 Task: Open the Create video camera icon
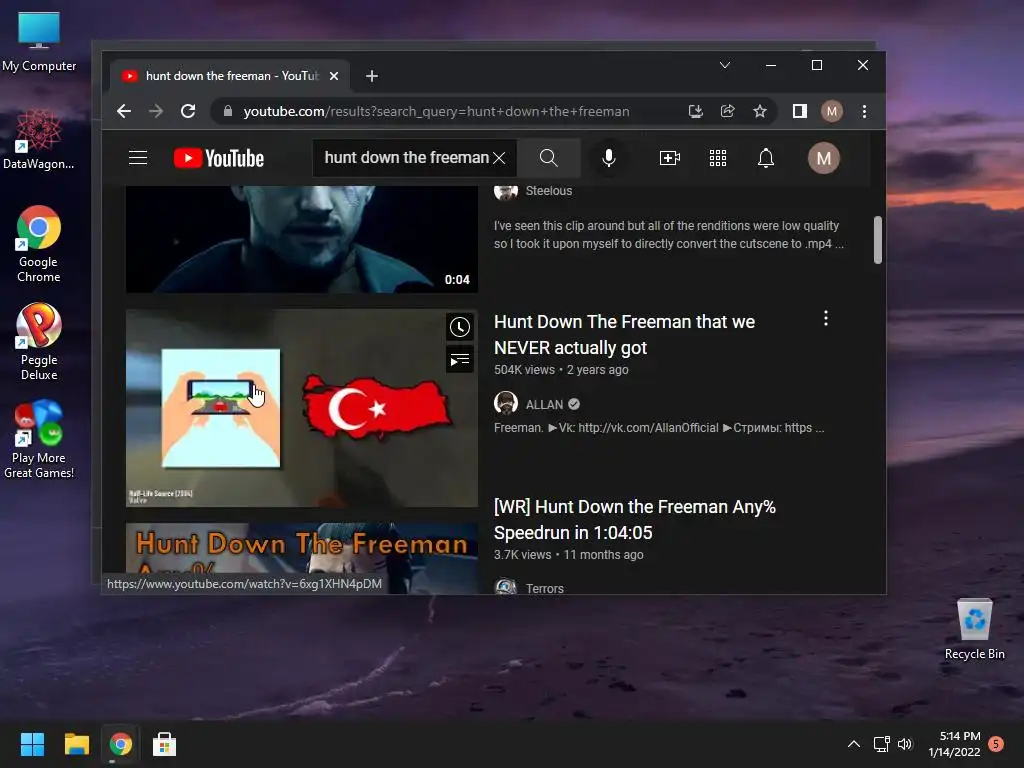click(669, 158)
